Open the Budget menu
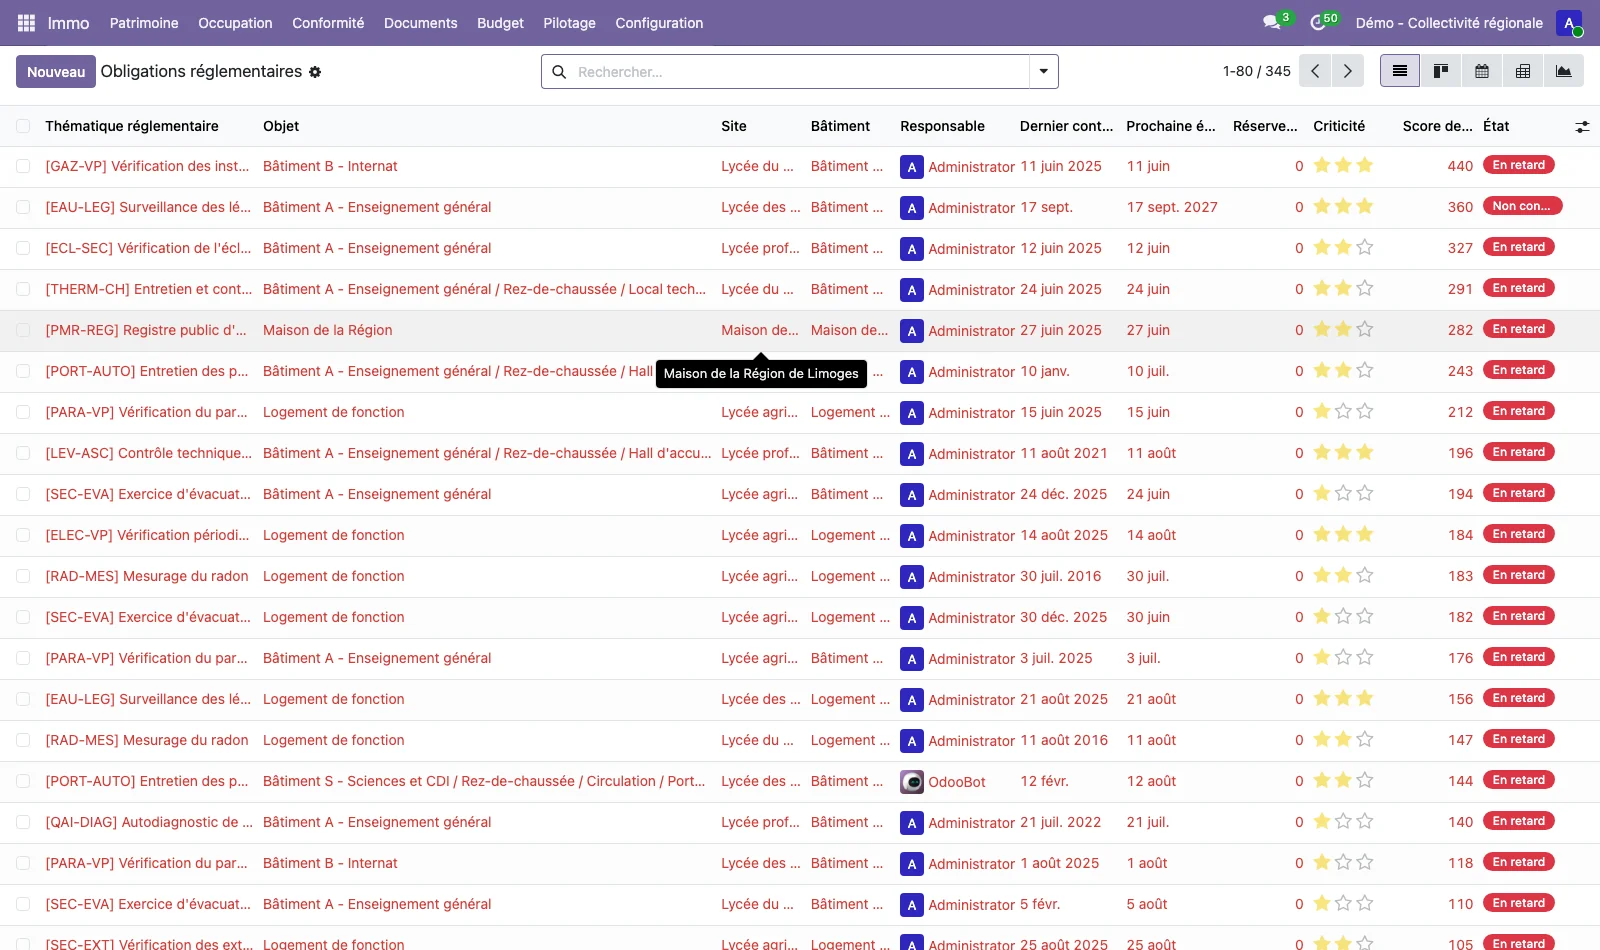The image size is (1600, 950). pyautogui.click(x=500, y=23)
